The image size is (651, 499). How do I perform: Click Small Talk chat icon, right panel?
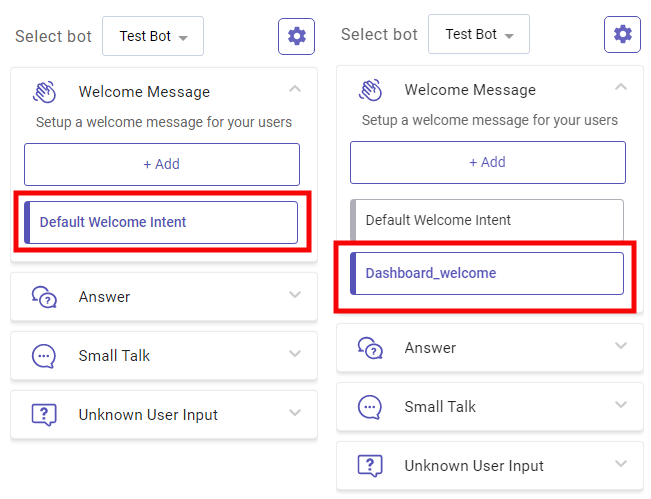click(370, 407)
